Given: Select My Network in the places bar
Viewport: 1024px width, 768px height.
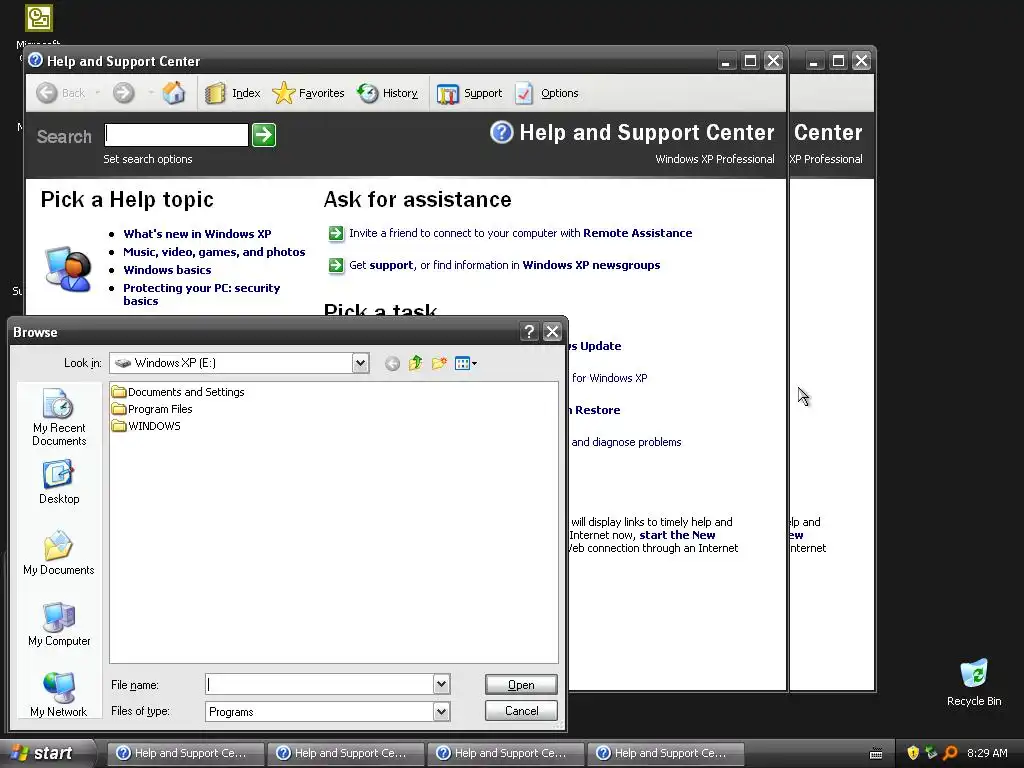Looking at the screenshot, I should pyautogui.click(x=59, y=694).
